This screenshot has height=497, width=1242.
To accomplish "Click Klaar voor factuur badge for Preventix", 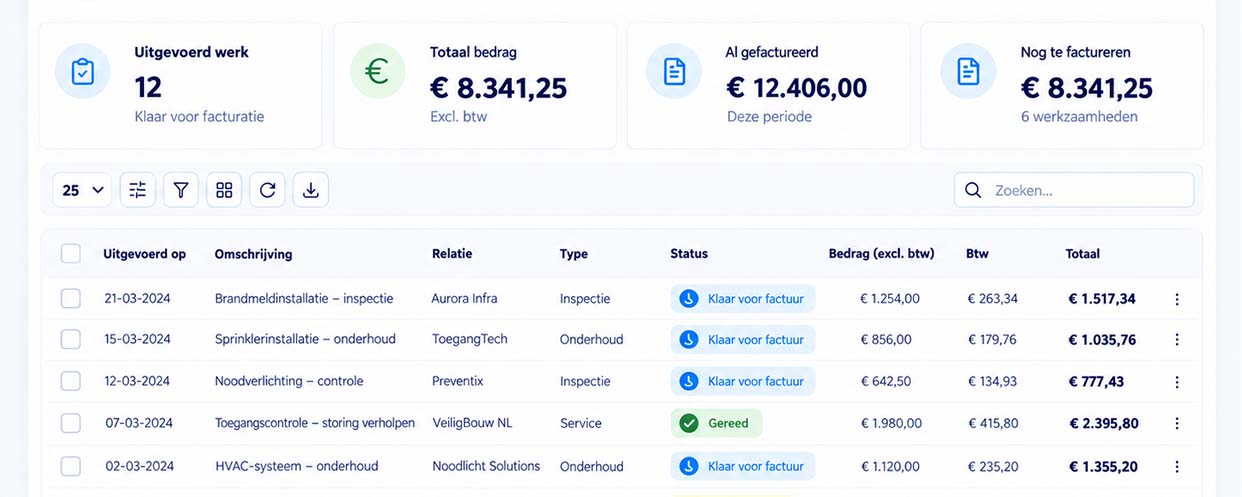I will pos(743,381).
